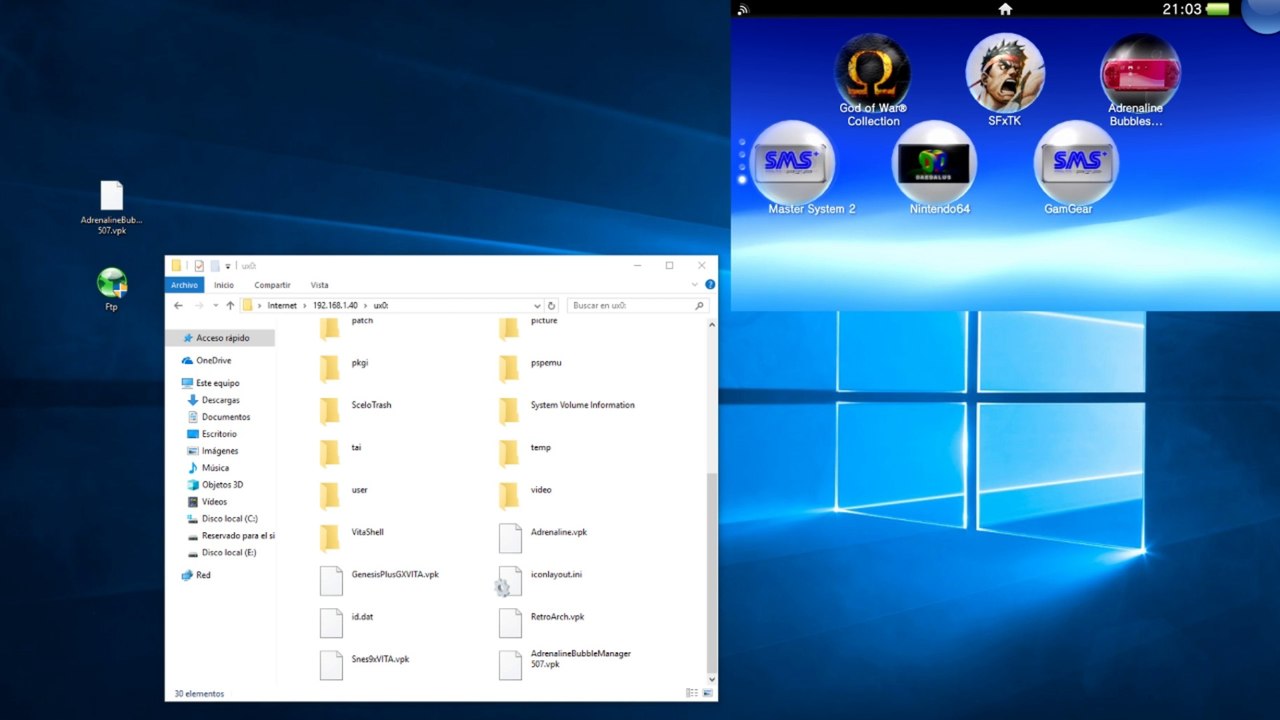This screenshot has height=720, width=1280.
Task: Open quick access toolbar customize dropdown
Action: (228, 266)
